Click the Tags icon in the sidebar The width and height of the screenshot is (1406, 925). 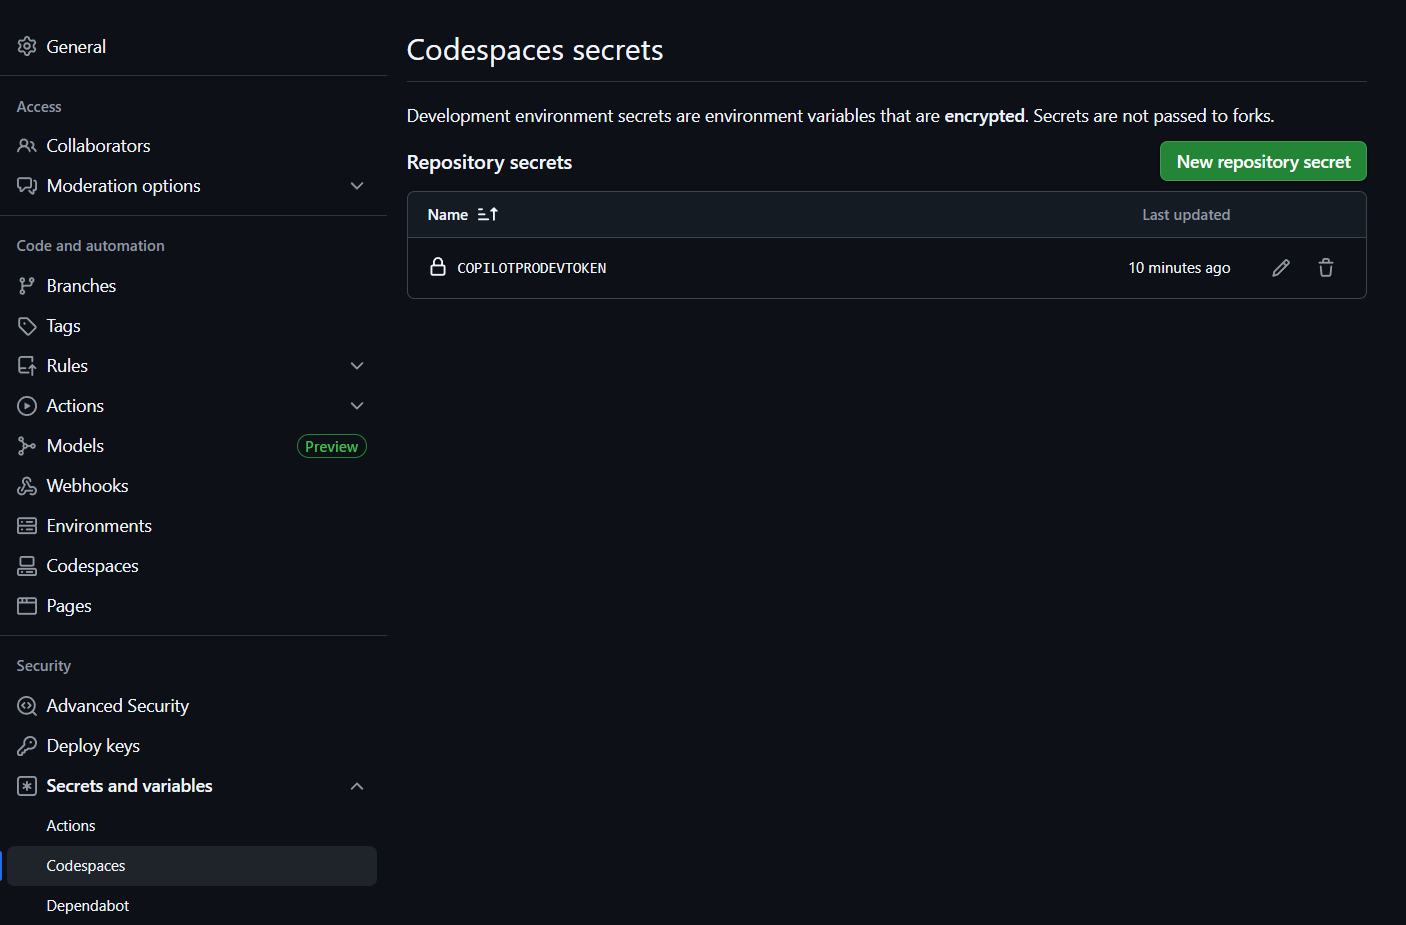click(26, 325)
